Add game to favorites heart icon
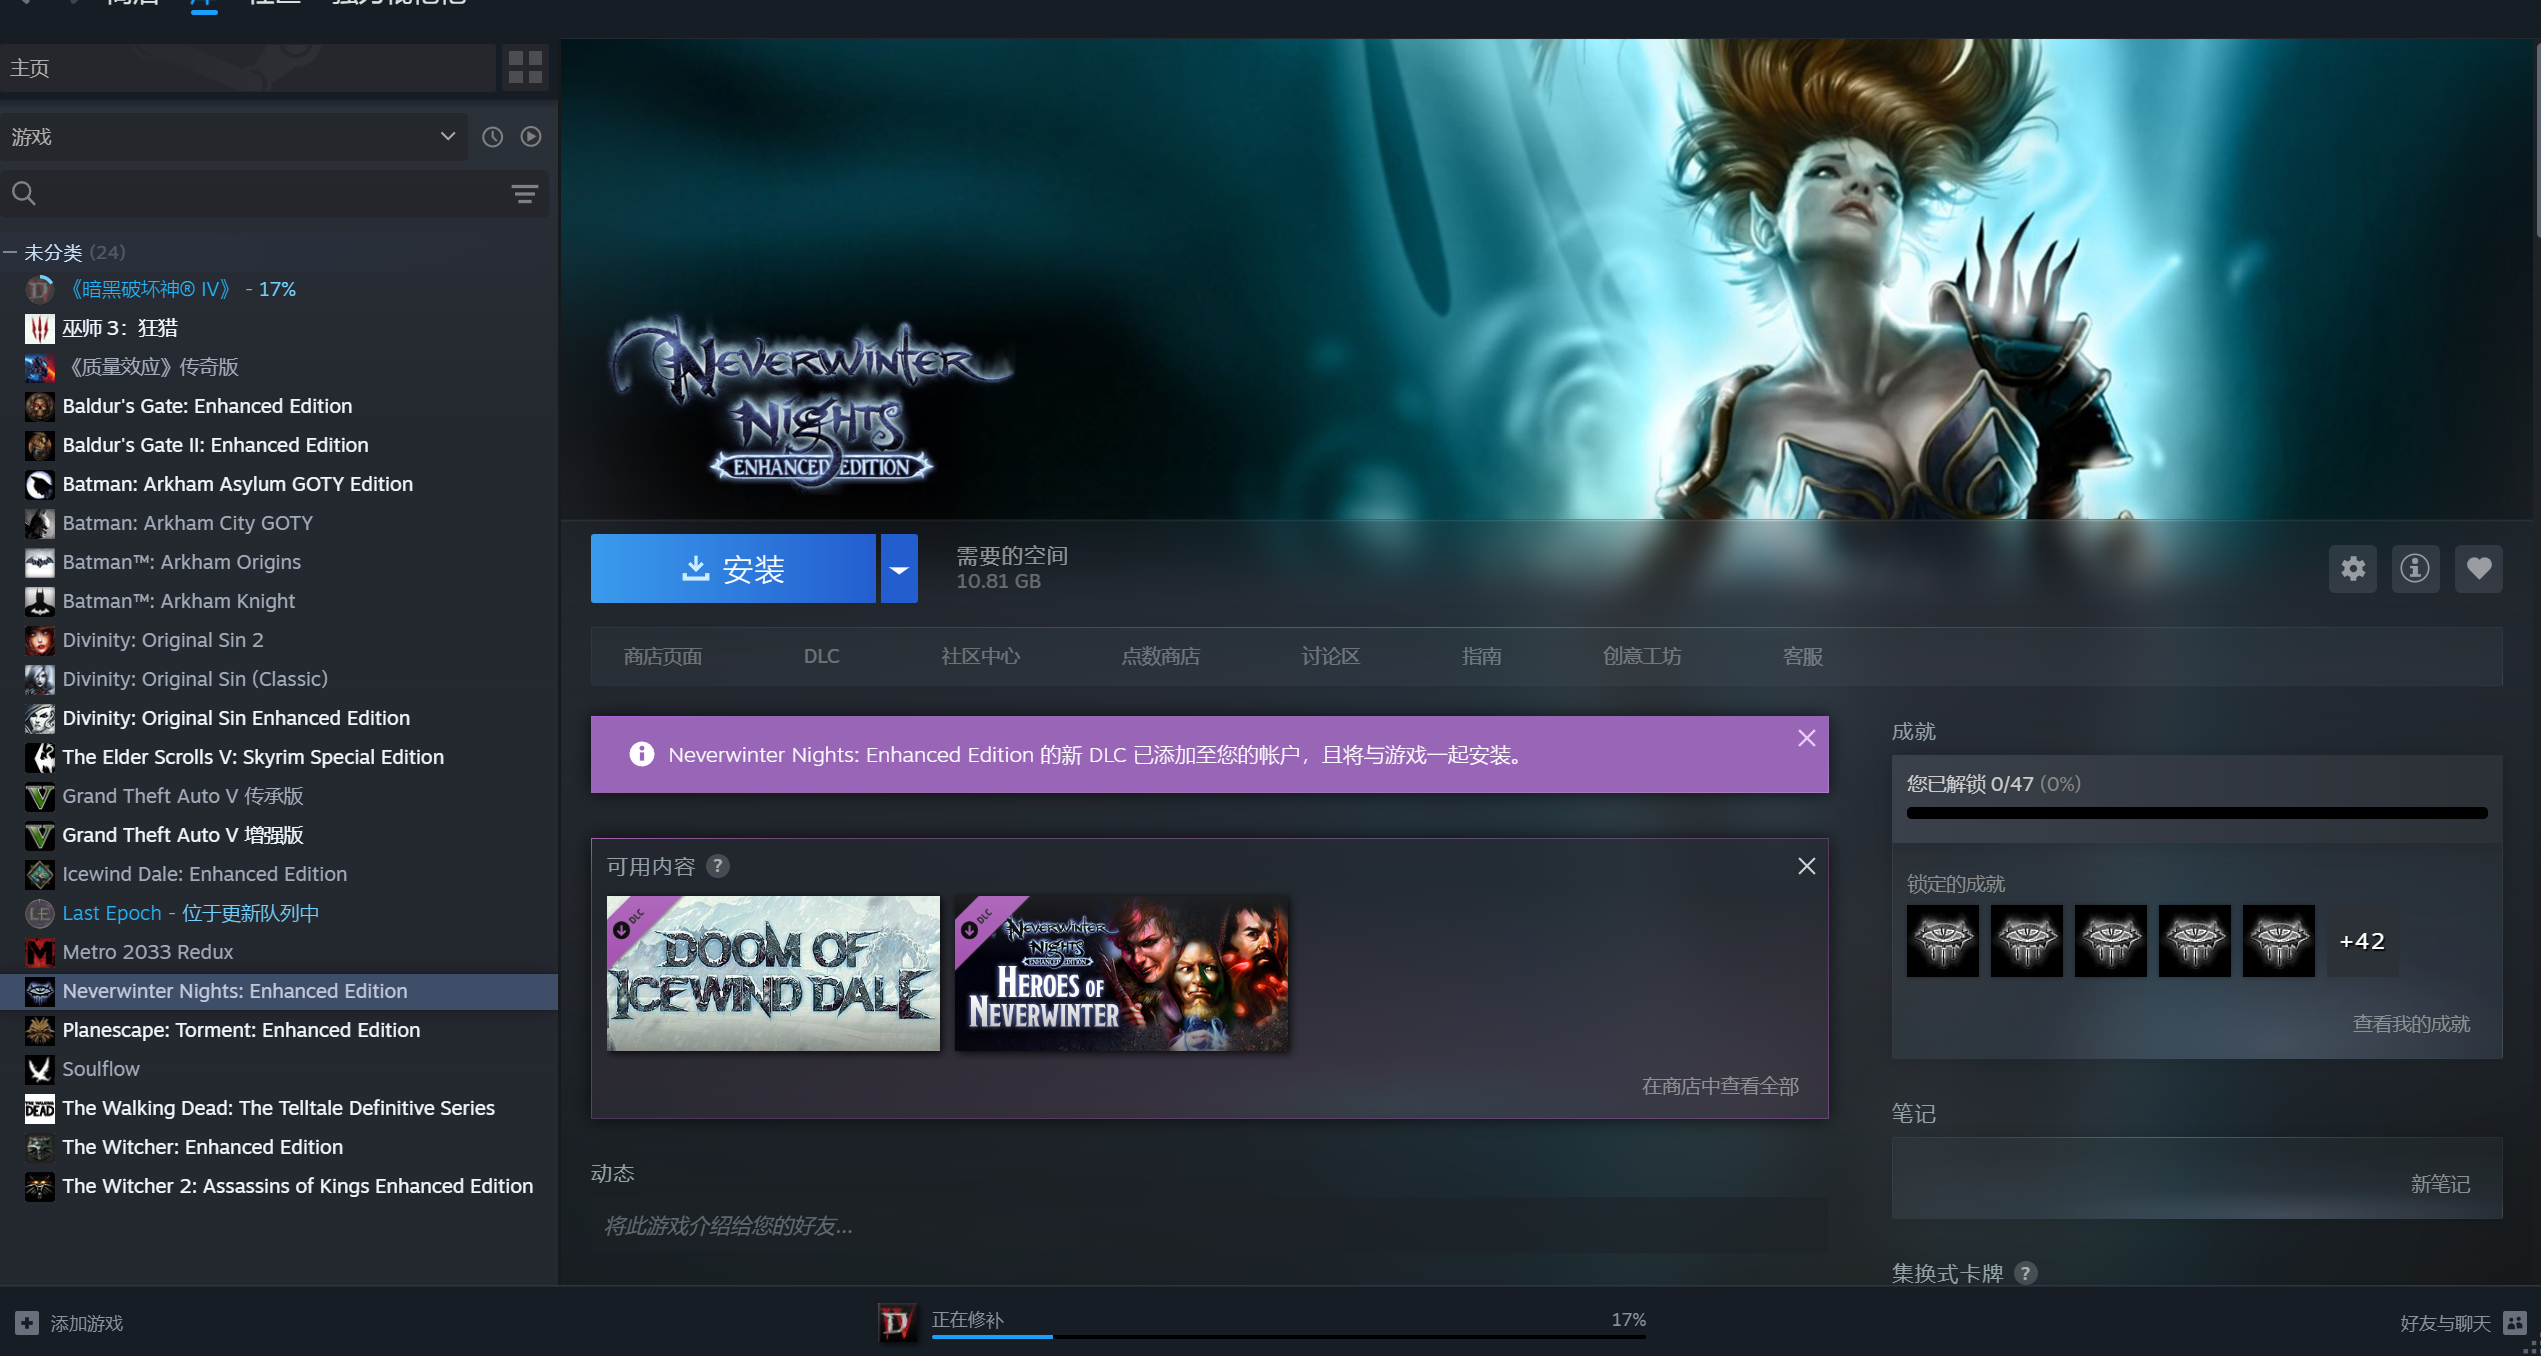The image size is (2541, 1356). (2479, 569)
